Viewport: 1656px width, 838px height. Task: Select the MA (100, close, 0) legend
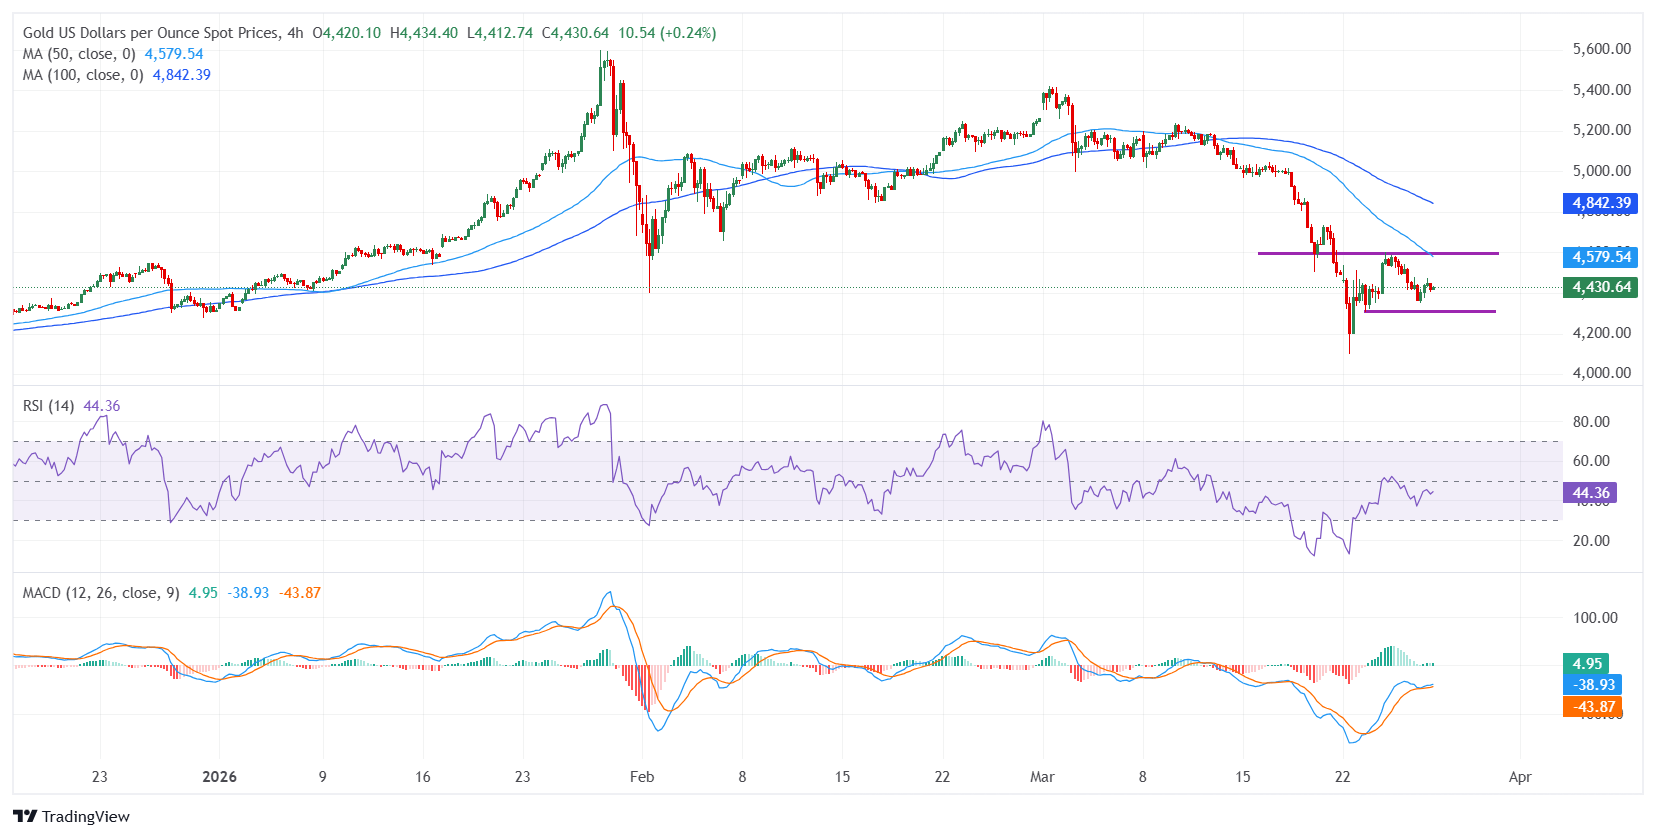[x=83, y=75]
